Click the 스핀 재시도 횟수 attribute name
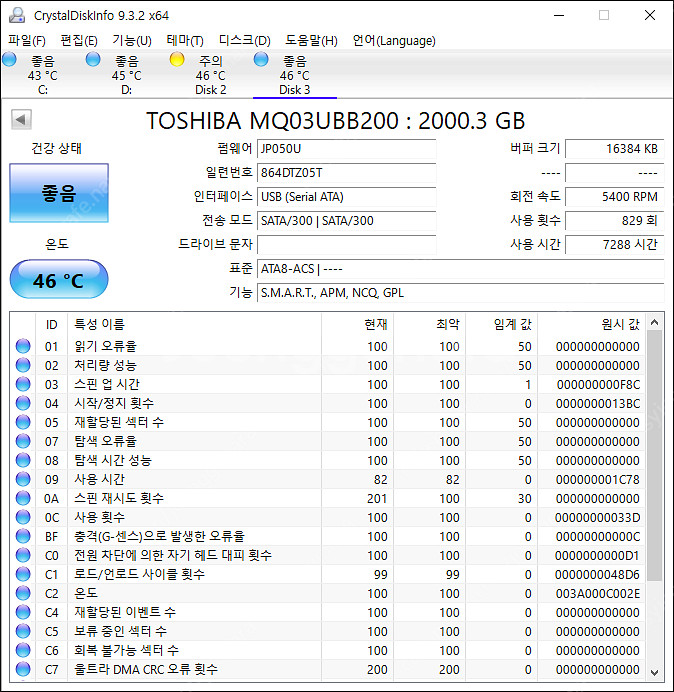Screen dimensions: 674x692 pos(119,498)
